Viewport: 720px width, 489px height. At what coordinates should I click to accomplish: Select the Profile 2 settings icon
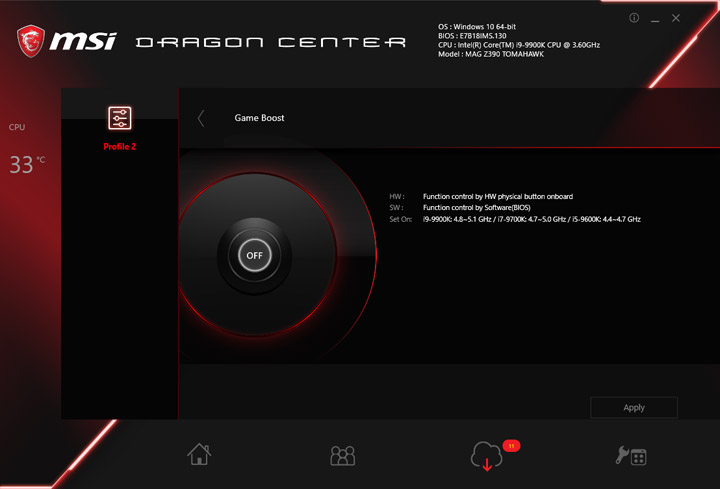click(119, 118)
